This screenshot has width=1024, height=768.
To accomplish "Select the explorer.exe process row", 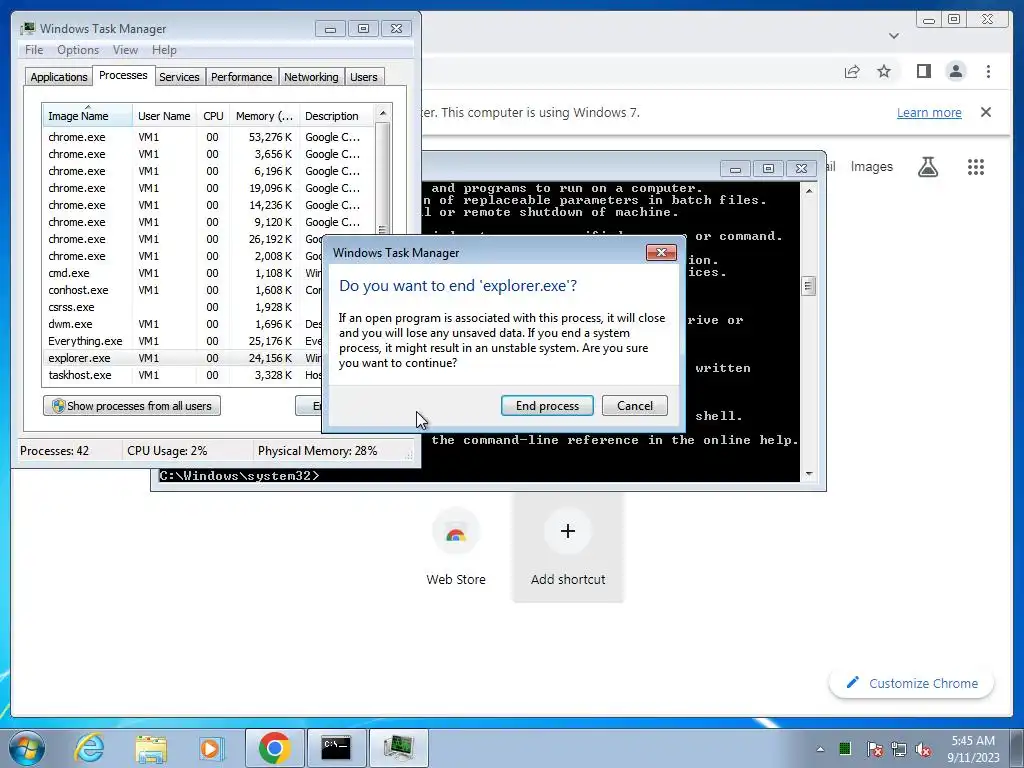I will (x=182, y=358).
